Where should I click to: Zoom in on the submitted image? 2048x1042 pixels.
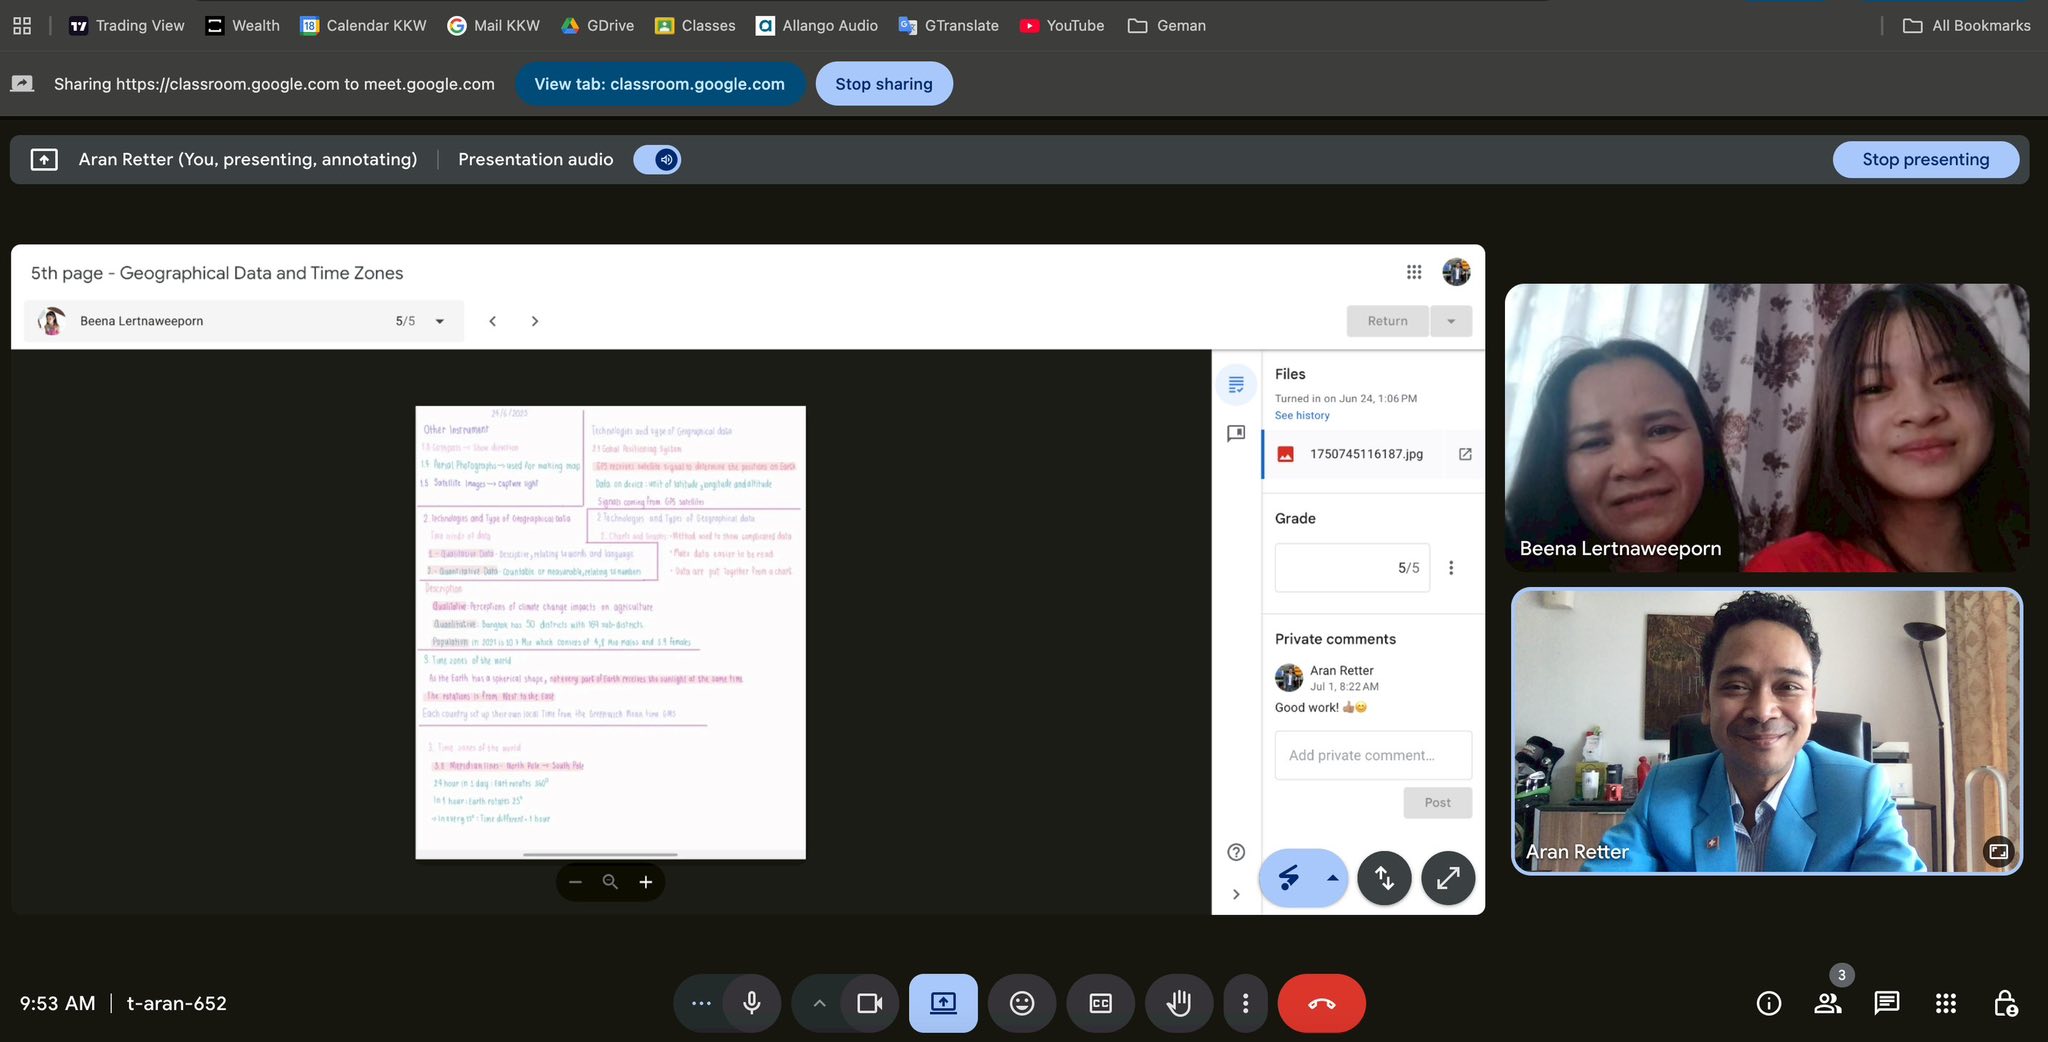pyautogui.click(x=646, y=882)
